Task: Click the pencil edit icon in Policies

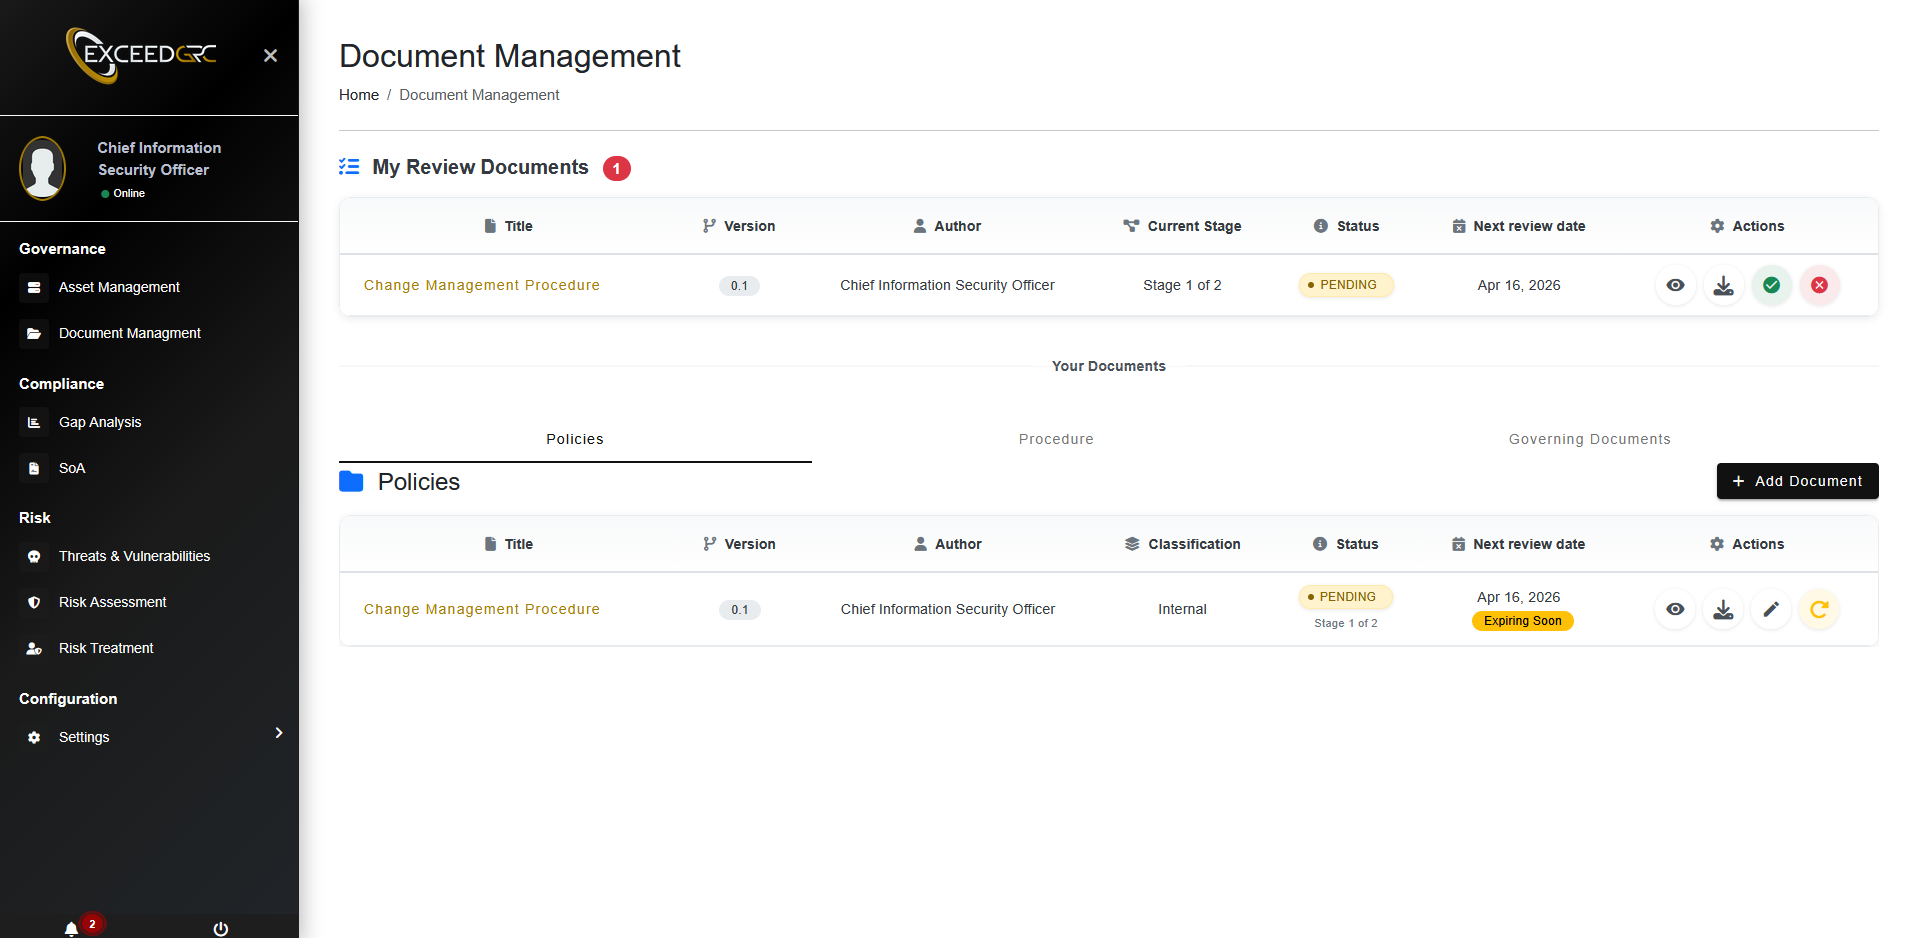Action: (1771, 609)
